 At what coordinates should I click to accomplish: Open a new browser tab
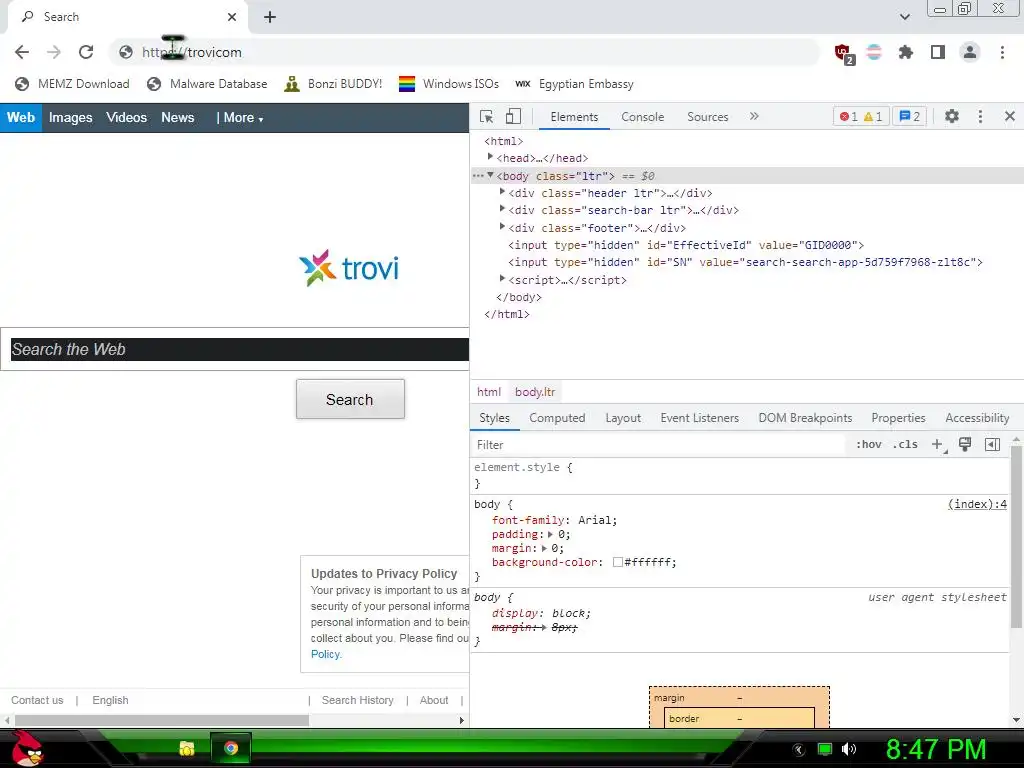click(270, 17)
